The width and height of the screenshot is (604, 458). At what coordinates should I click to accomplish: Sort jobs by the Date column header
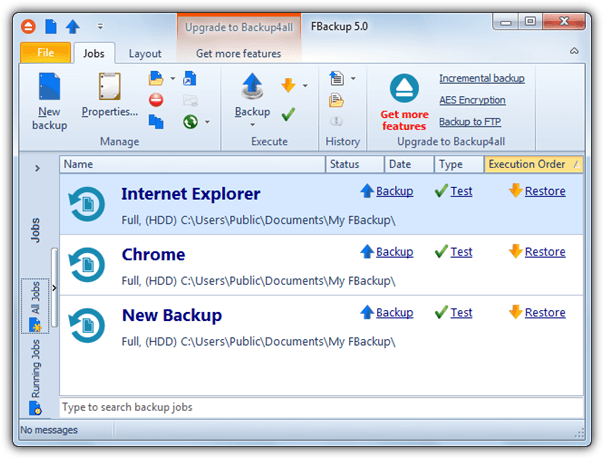(x=409, y=164)
